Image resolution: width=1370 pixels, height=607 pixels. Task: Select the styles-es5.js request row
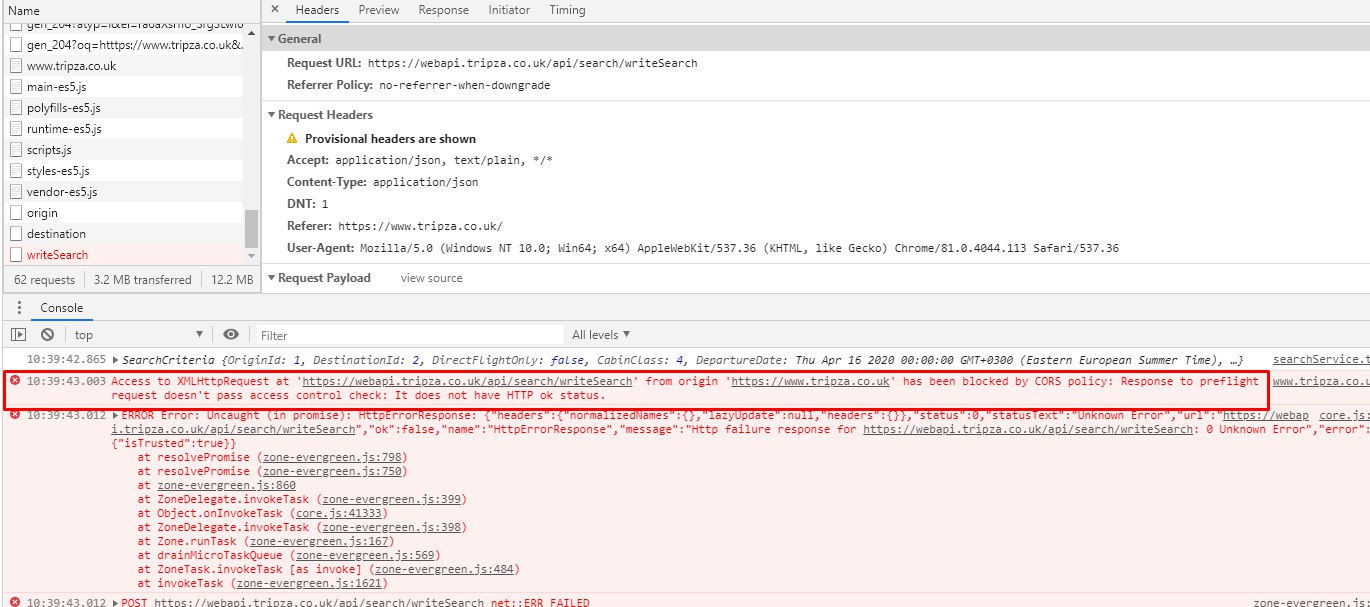click(122, 171)
